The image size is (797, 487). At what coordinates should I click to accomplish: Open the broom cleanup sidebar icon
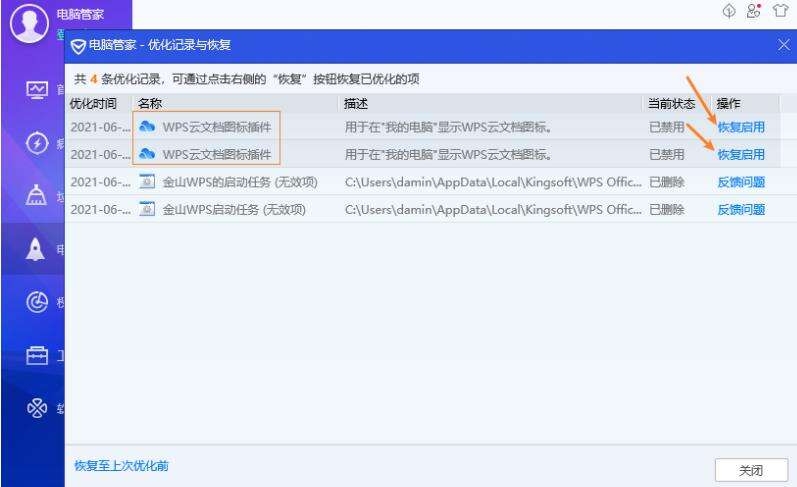[37, 195]
